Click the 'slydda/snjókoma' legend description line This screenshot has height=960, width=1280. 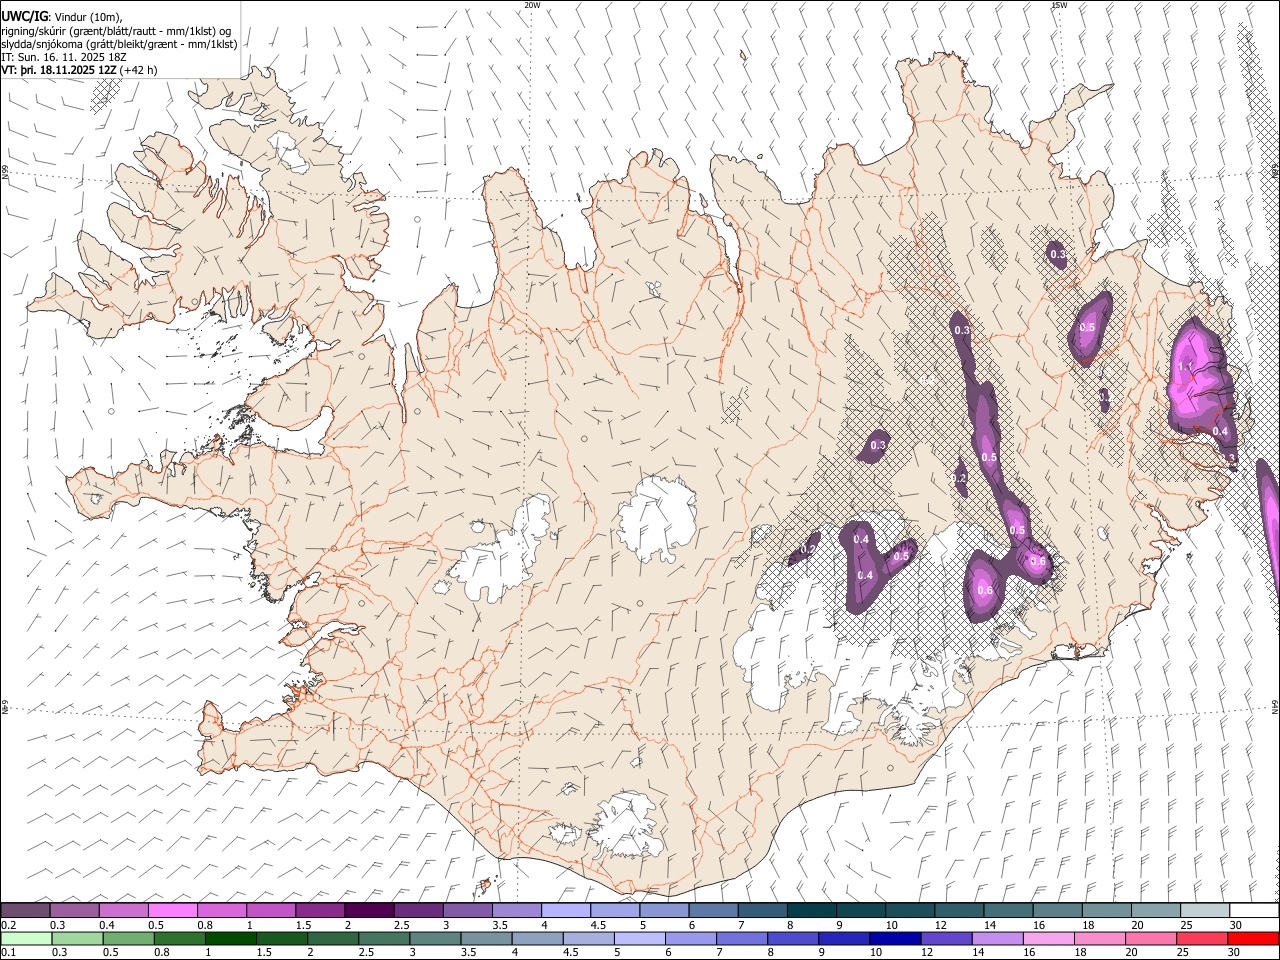click(x=119, y=44)
